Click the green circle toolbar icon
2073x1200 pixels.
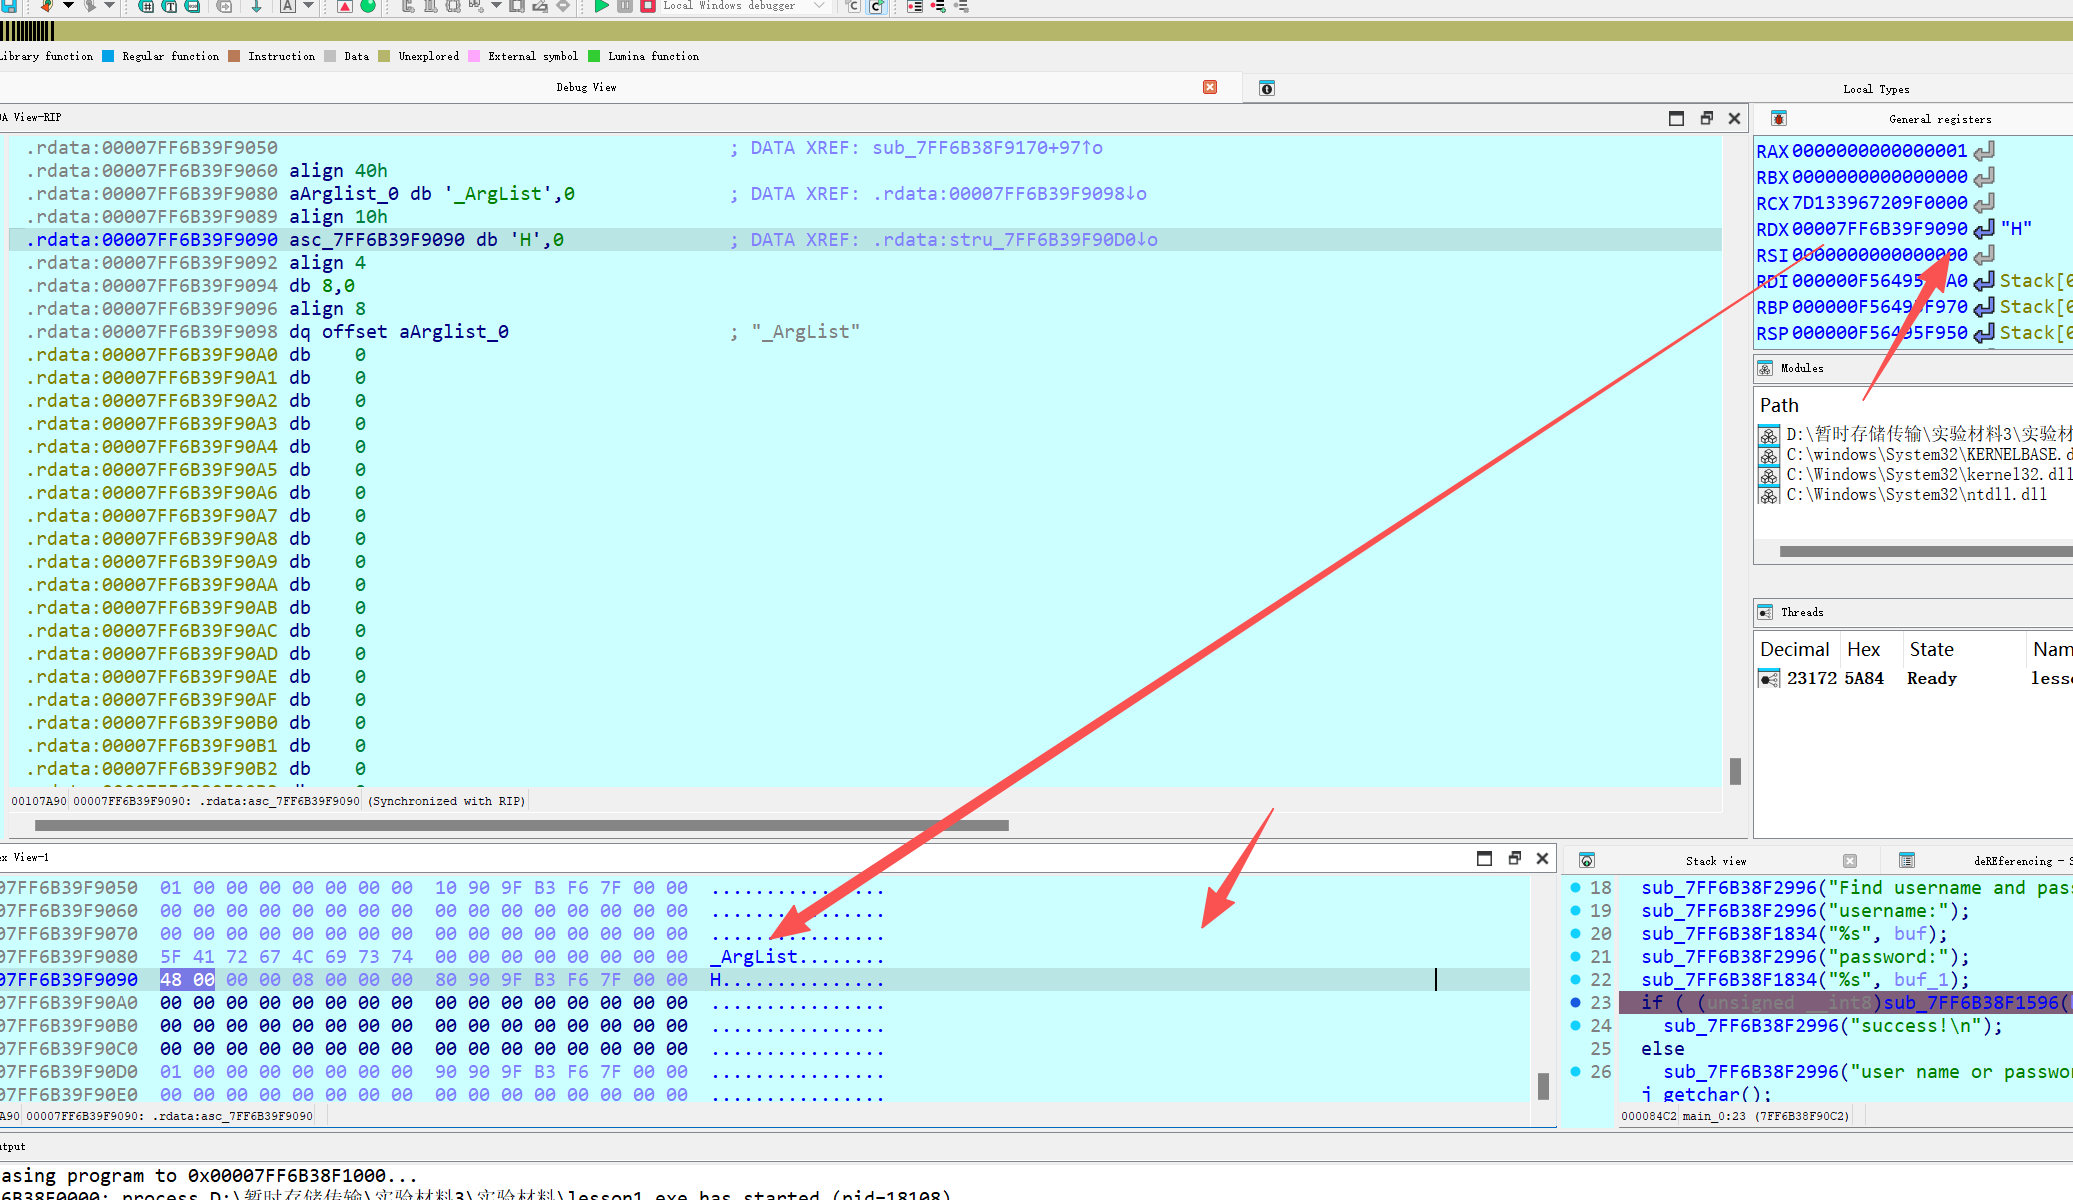(368, 6)
